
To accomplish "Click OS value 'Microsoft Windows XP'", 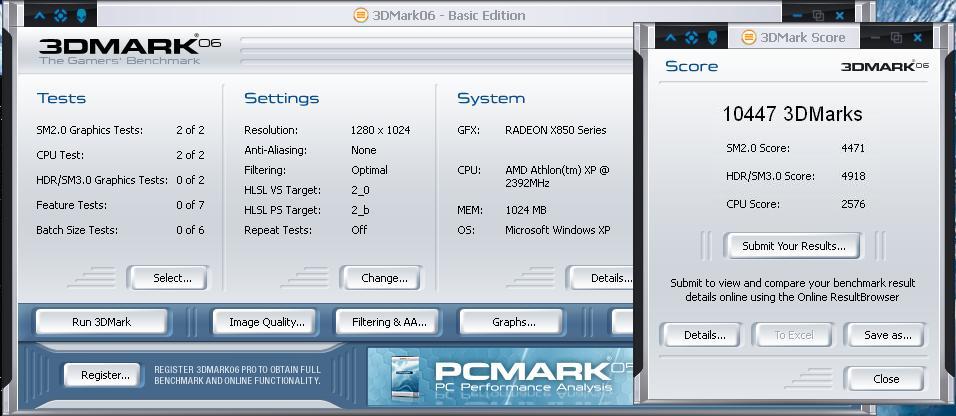I will 558,230.
